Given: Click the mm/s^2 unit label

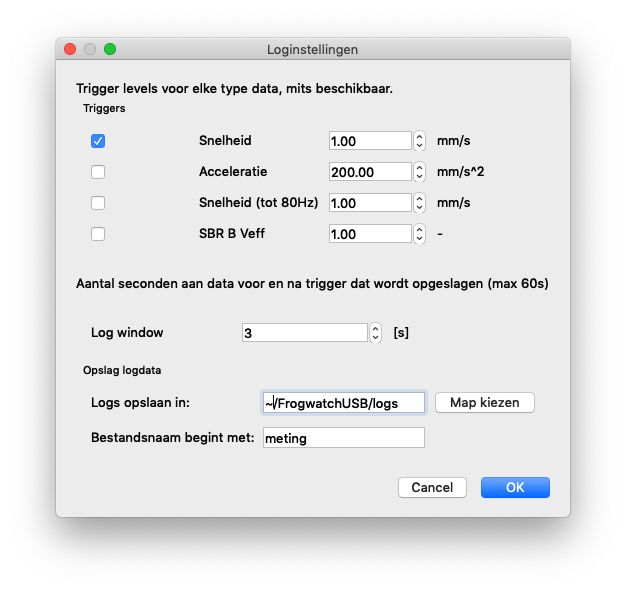Looking at the screenshot, I should click(x=460, y=172).
